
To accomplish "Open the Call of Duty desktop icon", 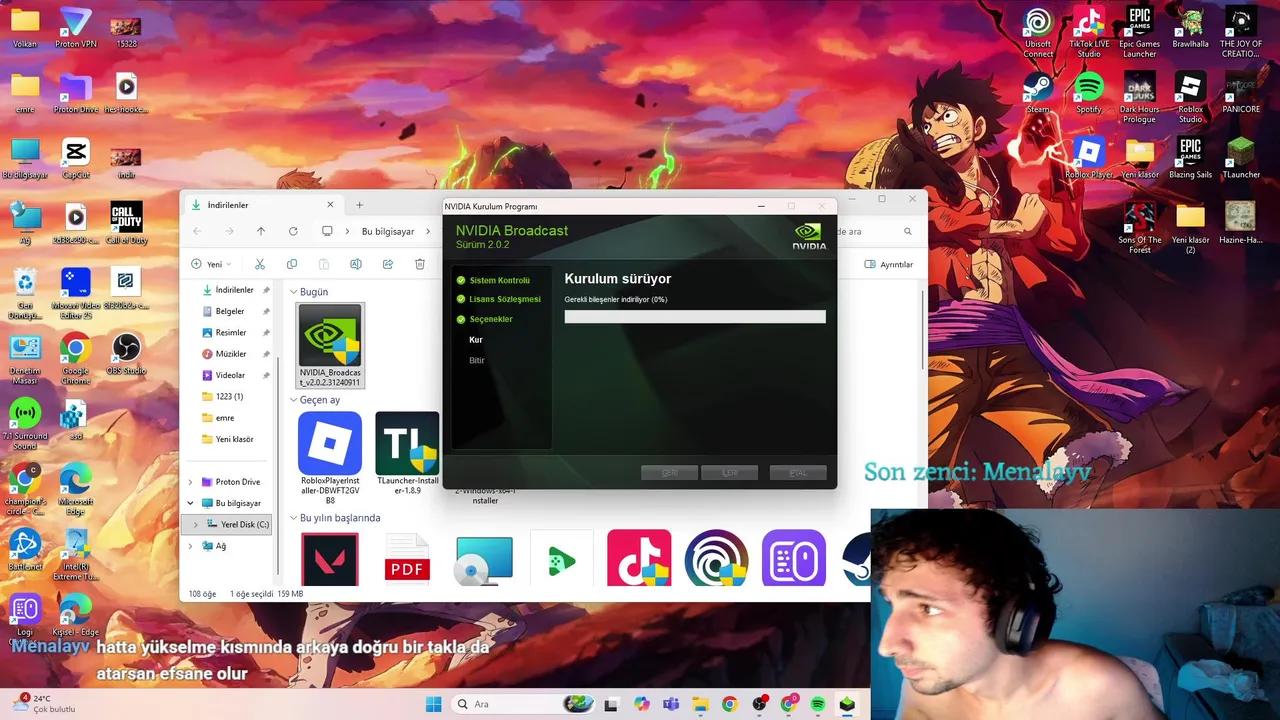I will [126, 223].
